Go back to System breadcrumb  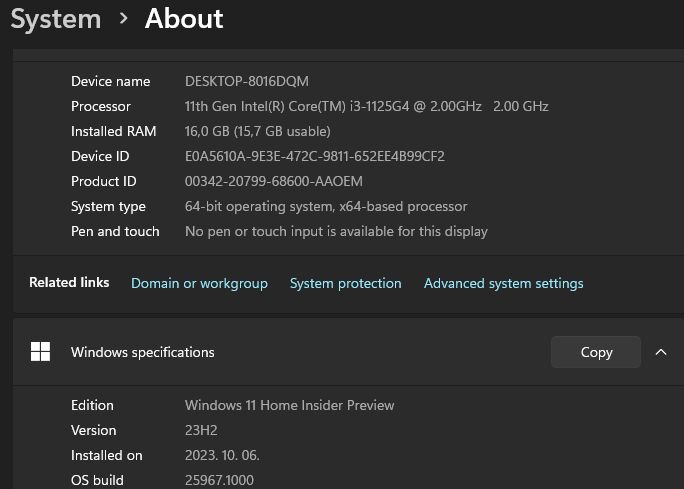(x=56, y=19)
